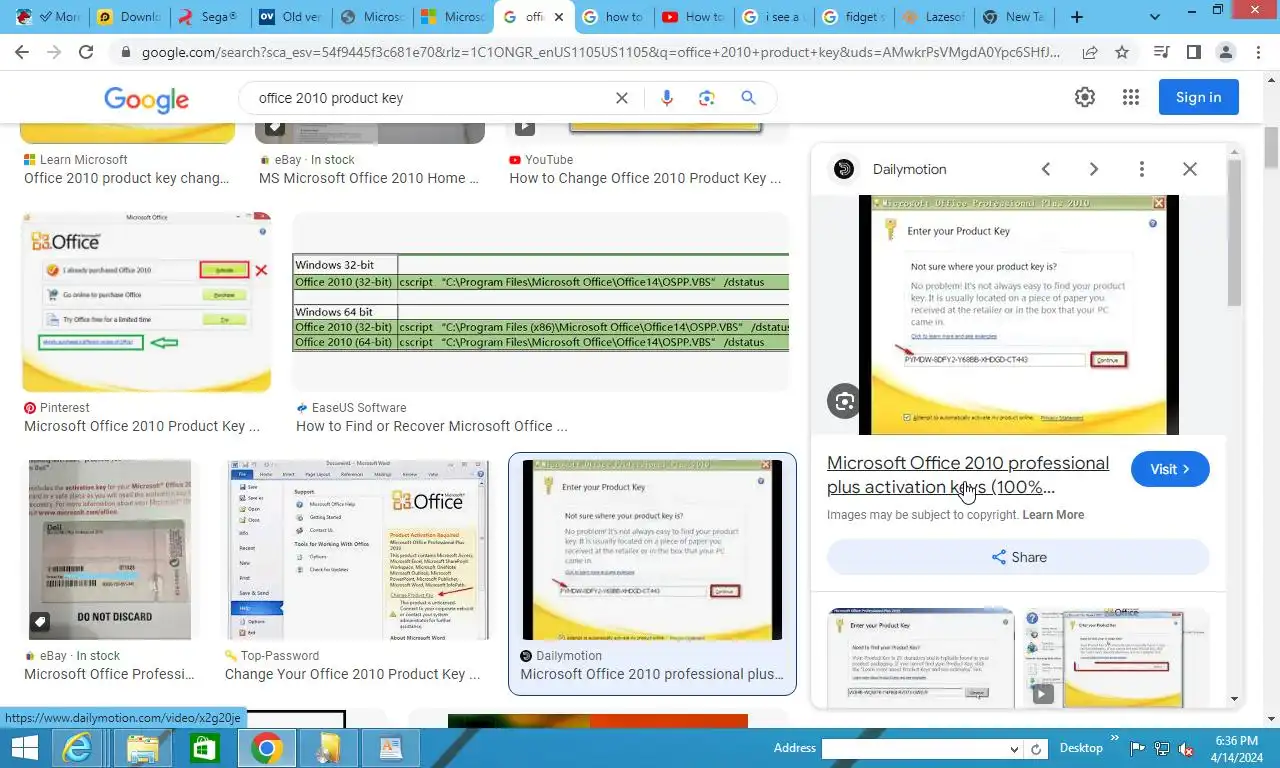The height and width of the screenshot is (768, 1280).
Task: Open the Chrome profile avatar
Action: (x=1226, y=52)
